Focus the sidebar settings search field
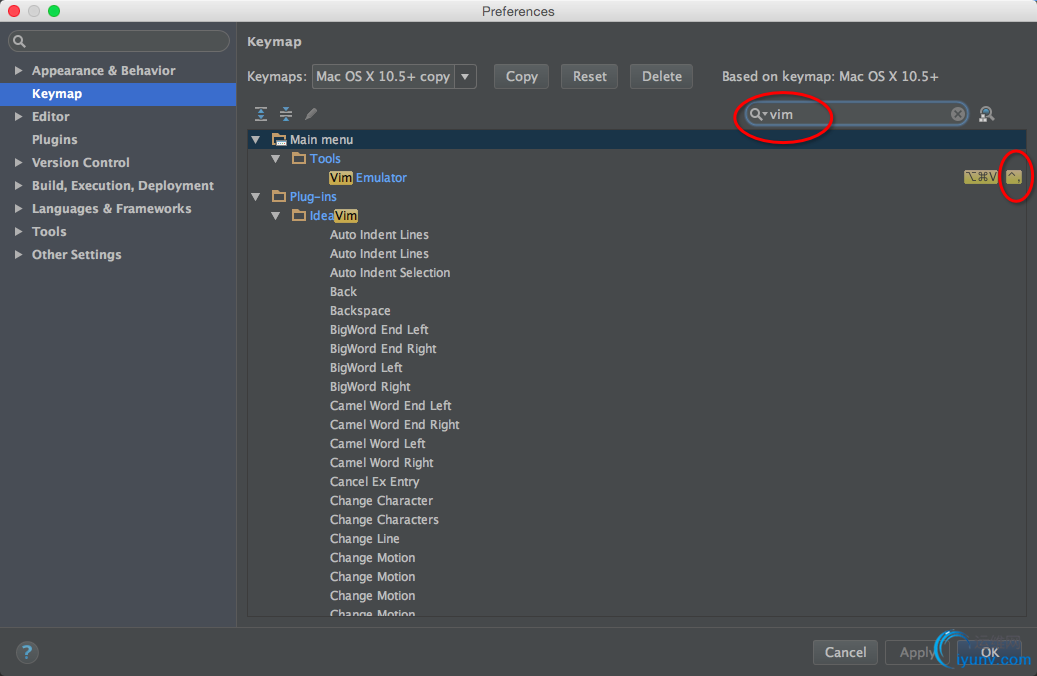The width and height of the screenshot is (1037, 676). pos(119,41)
